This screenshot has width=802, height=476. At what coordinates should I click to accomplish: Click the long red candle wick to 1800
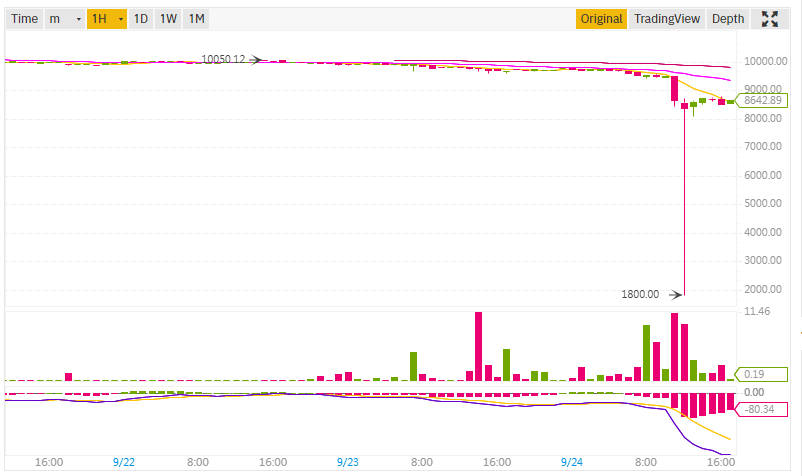pos(684,202)
